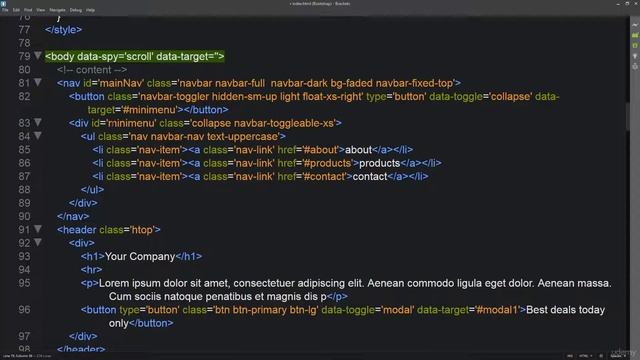This screenshot has width=640, height=360.
Task: Click 'Your Company' heading text
Action: point(140,256)
